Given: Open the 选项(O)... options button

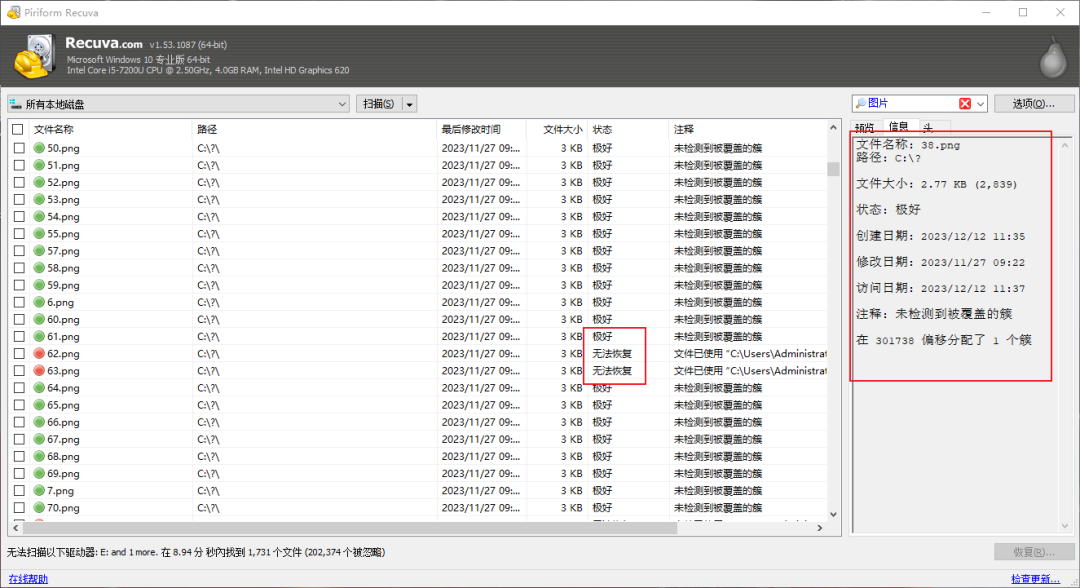Looking at the screenshot, I should click(x=1033, y=103).
